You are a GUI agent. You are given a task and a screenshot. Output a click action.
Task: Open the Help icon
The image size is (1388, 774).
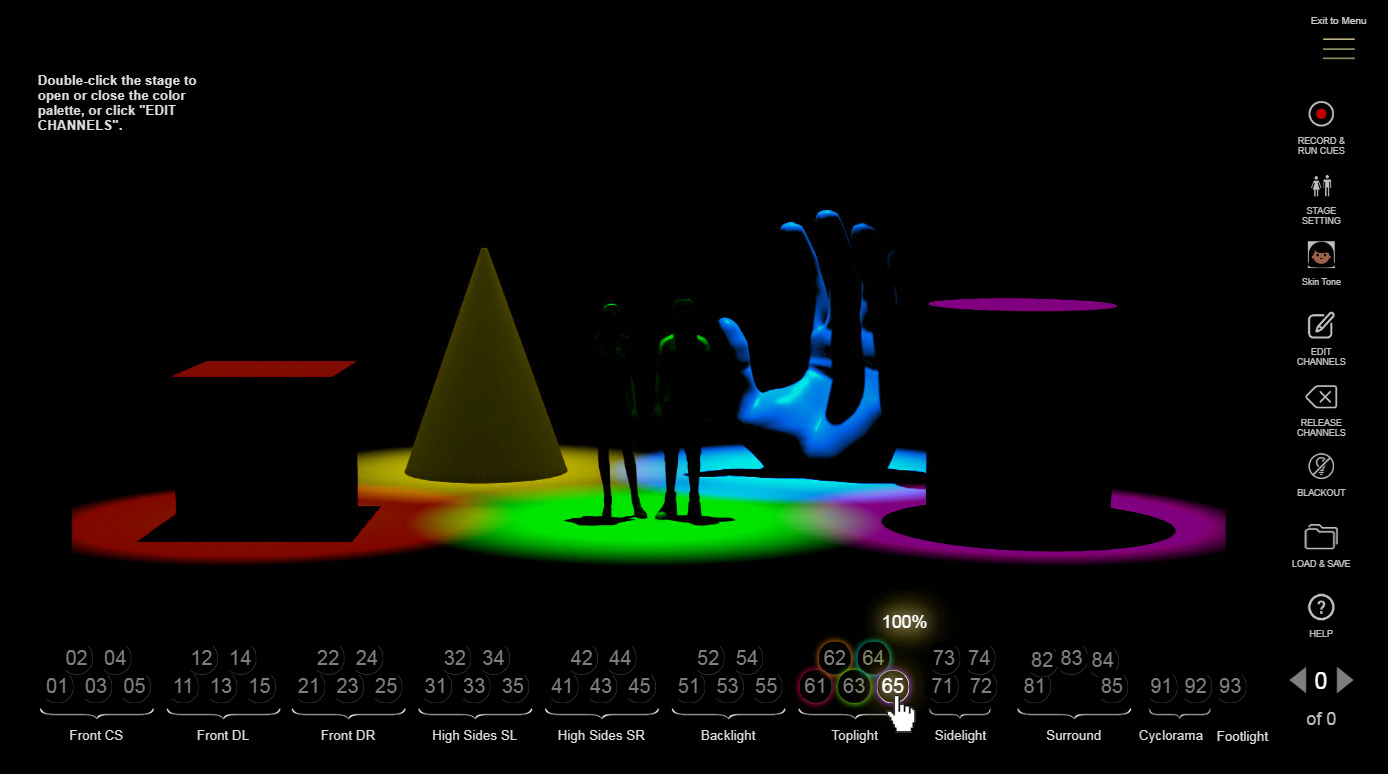[1320, 607]
